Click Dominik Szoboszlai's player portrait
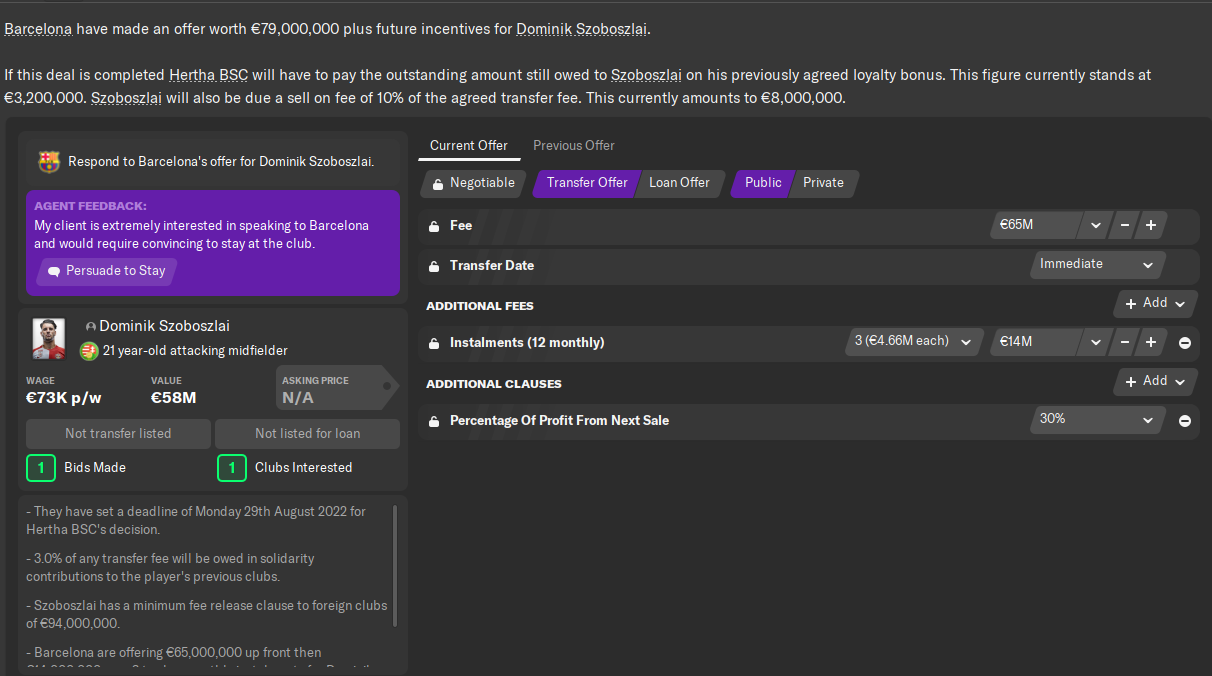The height and width of the screenshot is (676, 1212). [x=49, y=338]
